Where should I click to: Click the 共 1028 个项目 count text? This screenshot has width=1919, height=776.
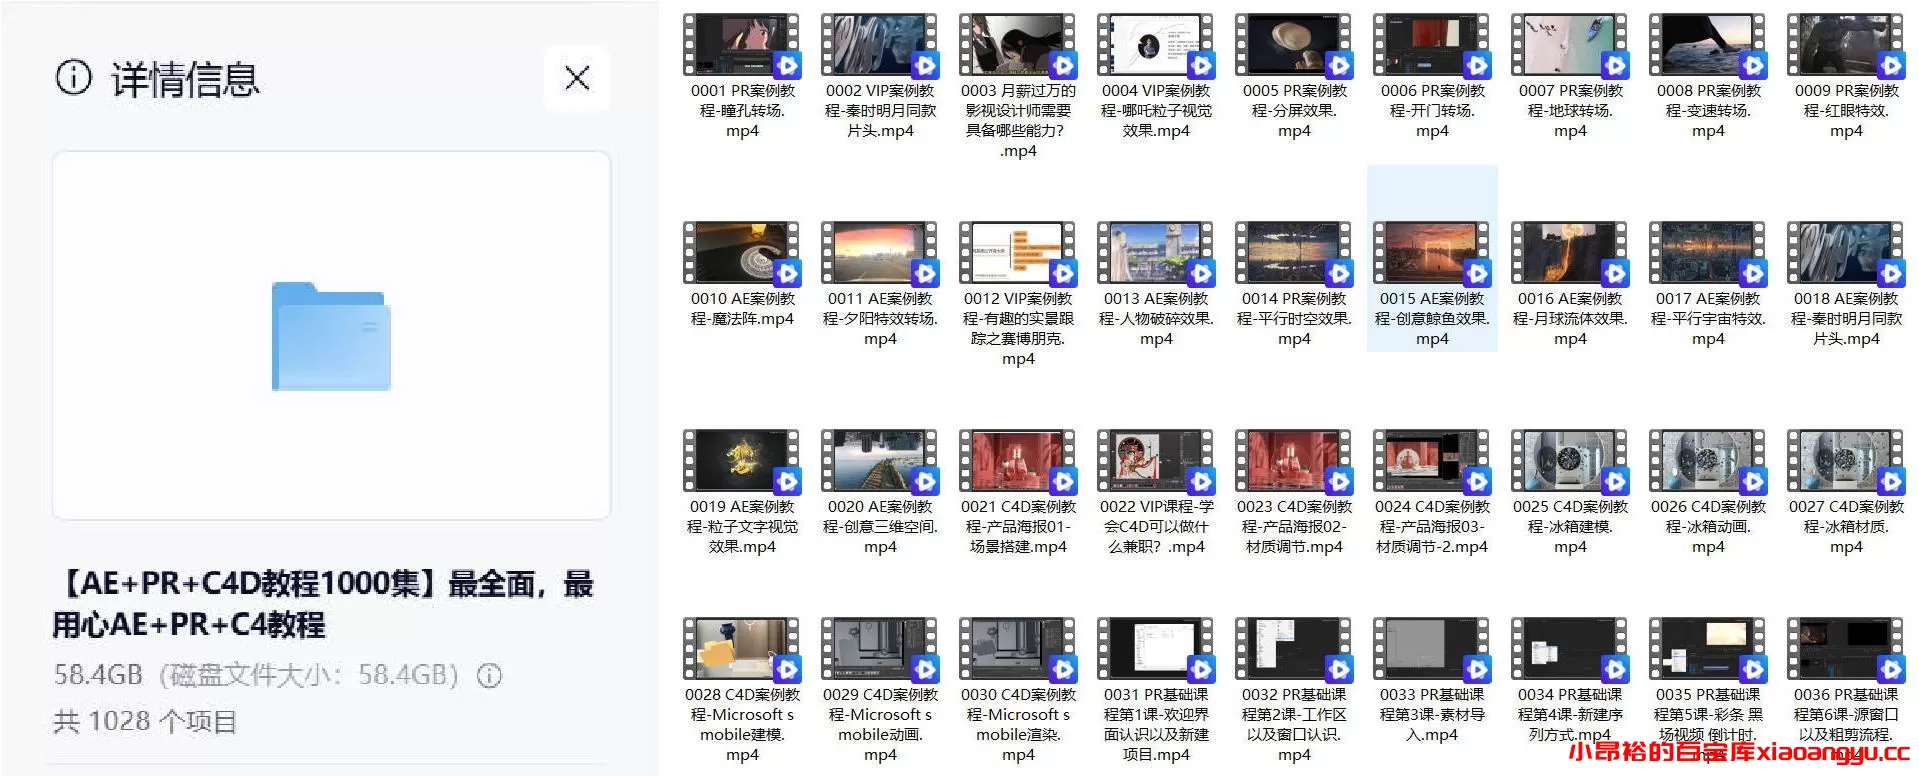click(x=145, y=721)
